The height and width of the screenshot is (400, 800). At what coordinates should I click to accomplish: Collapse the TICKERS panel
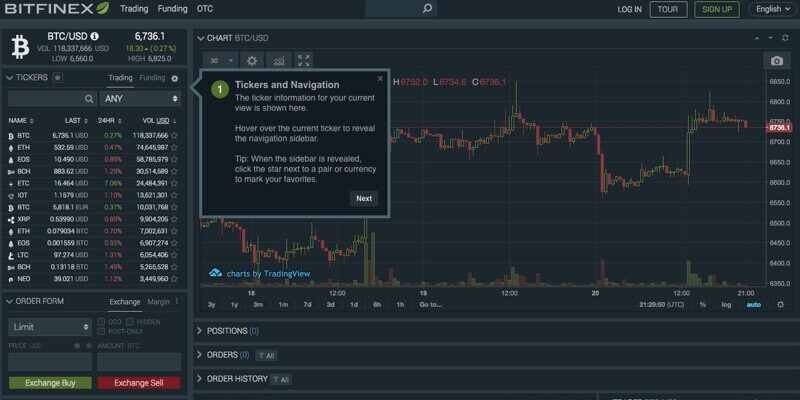click(9, 78)
